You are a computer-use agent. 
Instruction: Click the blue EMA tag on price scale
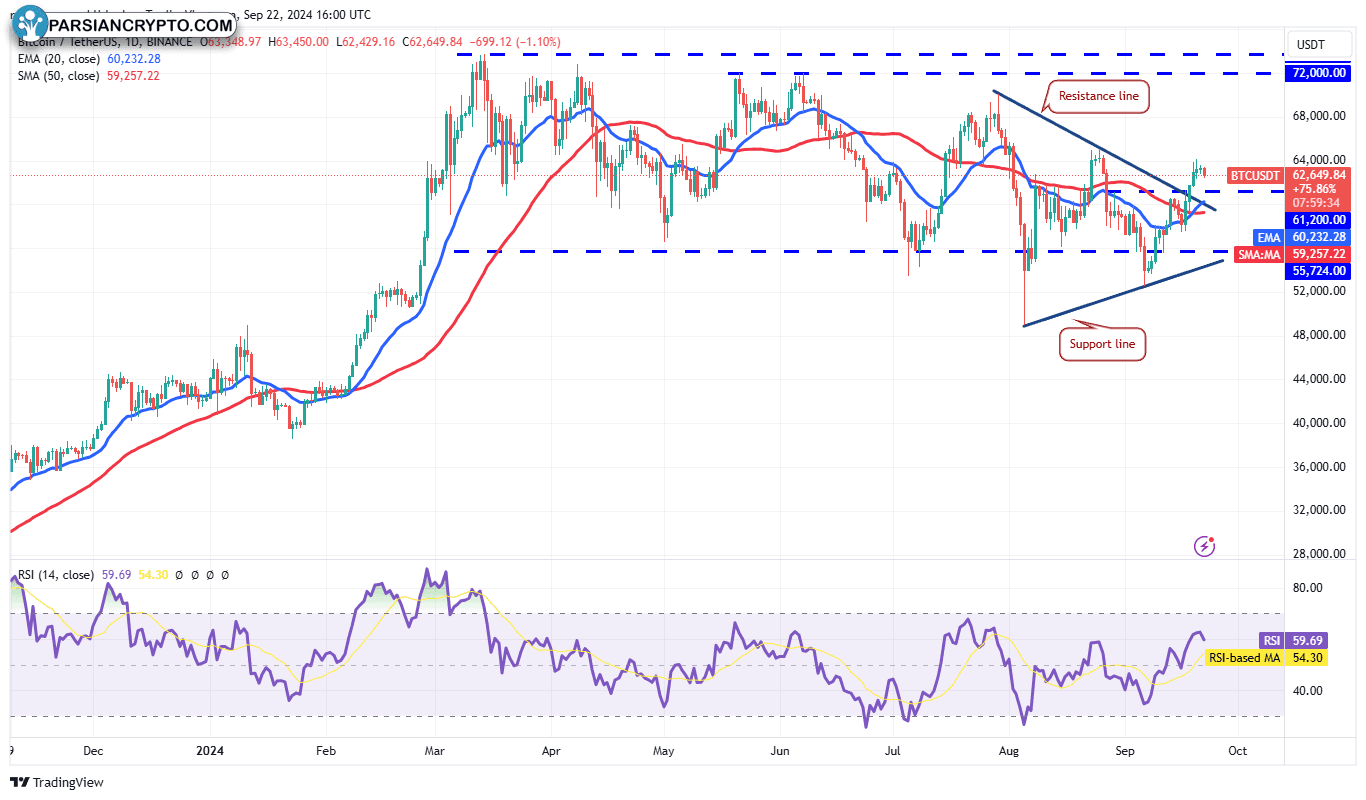pos(1268,237)
